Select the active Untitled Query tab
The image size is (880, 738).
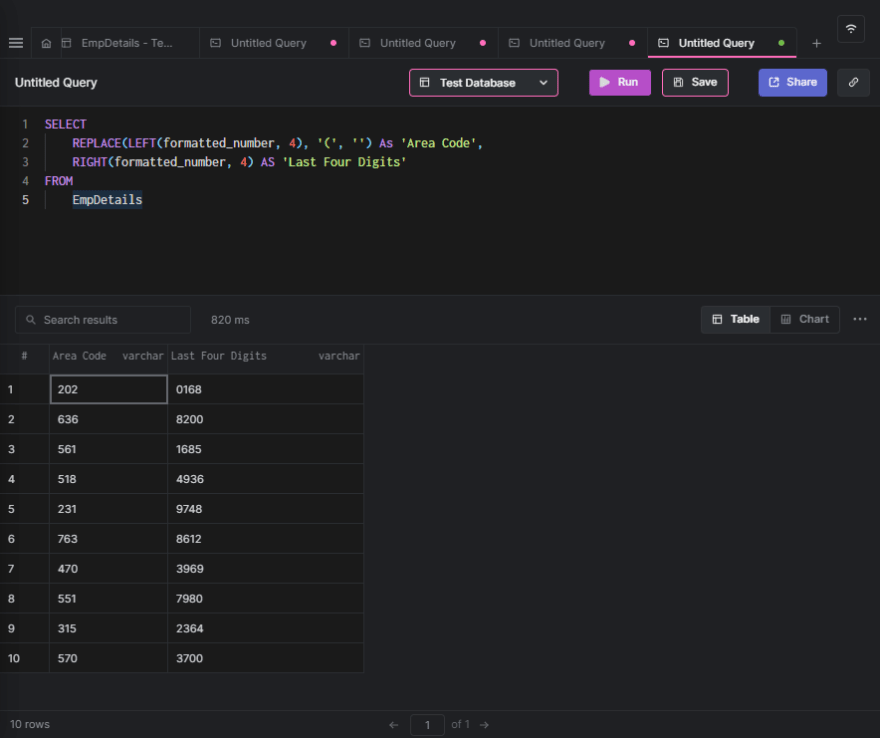coord(722,43)
